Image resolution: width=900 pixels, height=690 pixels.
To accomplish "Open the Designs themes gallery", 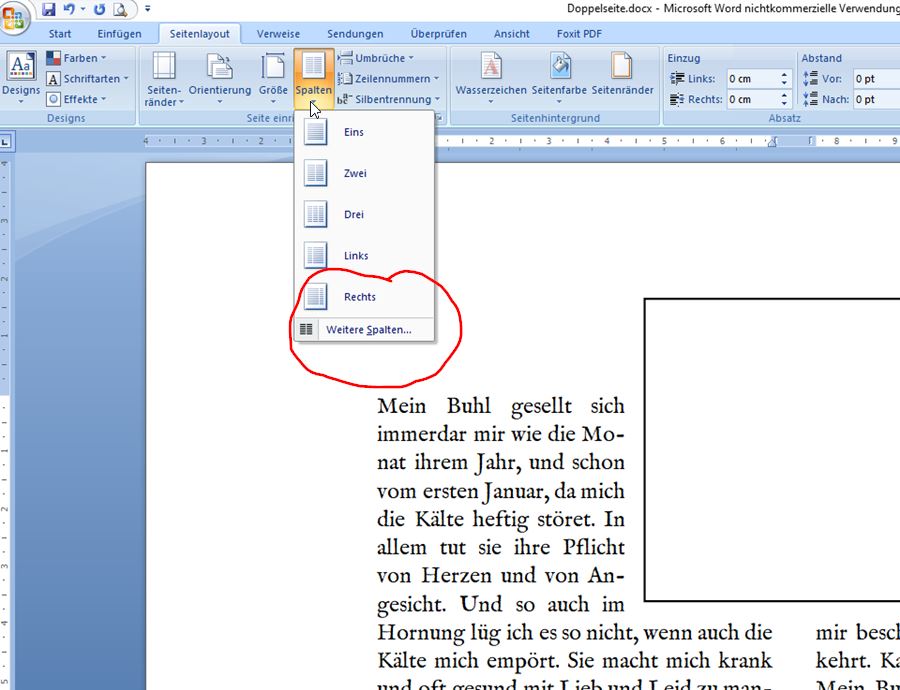I will coord(21,74).
